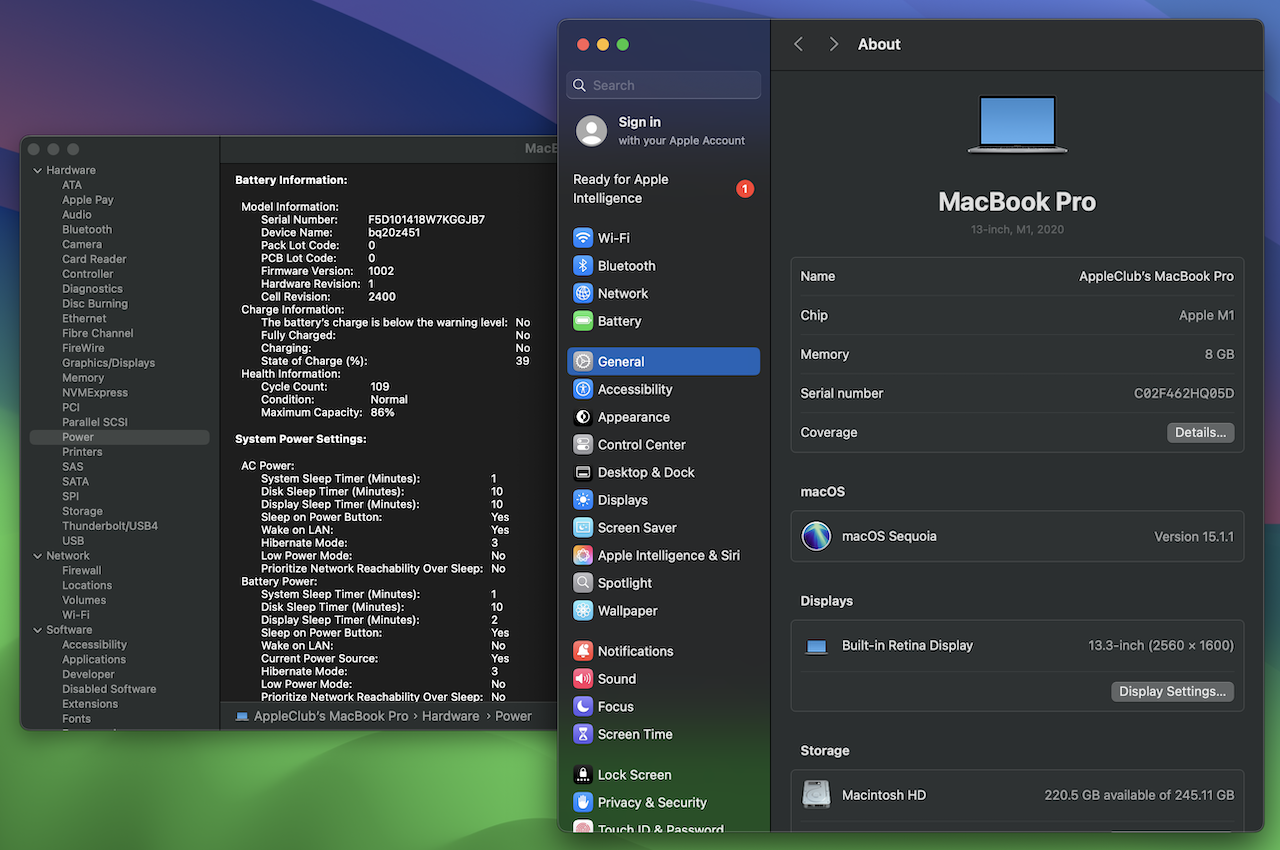The width and height of the screenshot is (1280, 850).
Task: Open the Screen Saver icon
Action: coord(583,528)
